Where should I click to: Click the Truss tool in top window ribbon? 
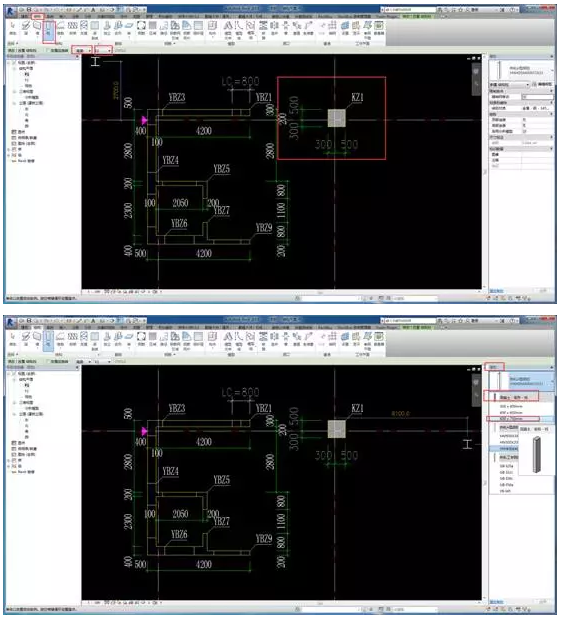(72, 28)
